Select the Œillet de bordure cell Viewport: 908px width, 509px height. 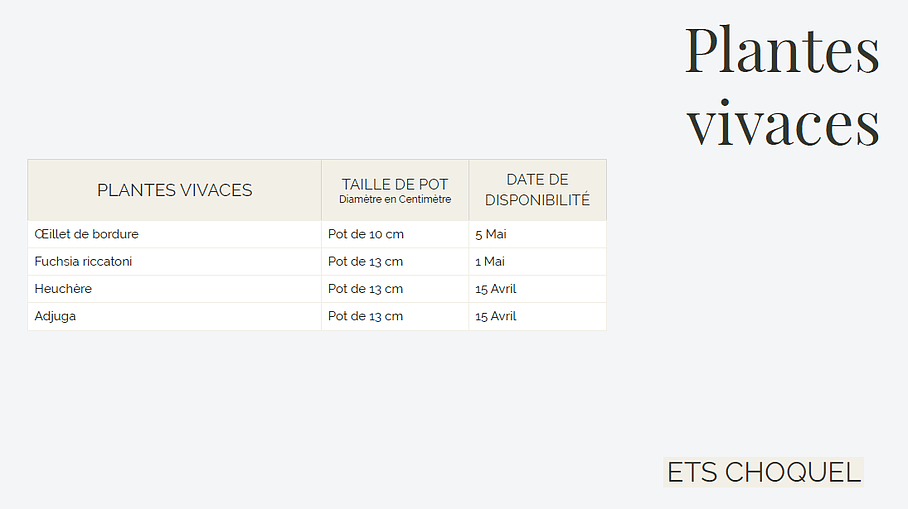click(86, 234)
